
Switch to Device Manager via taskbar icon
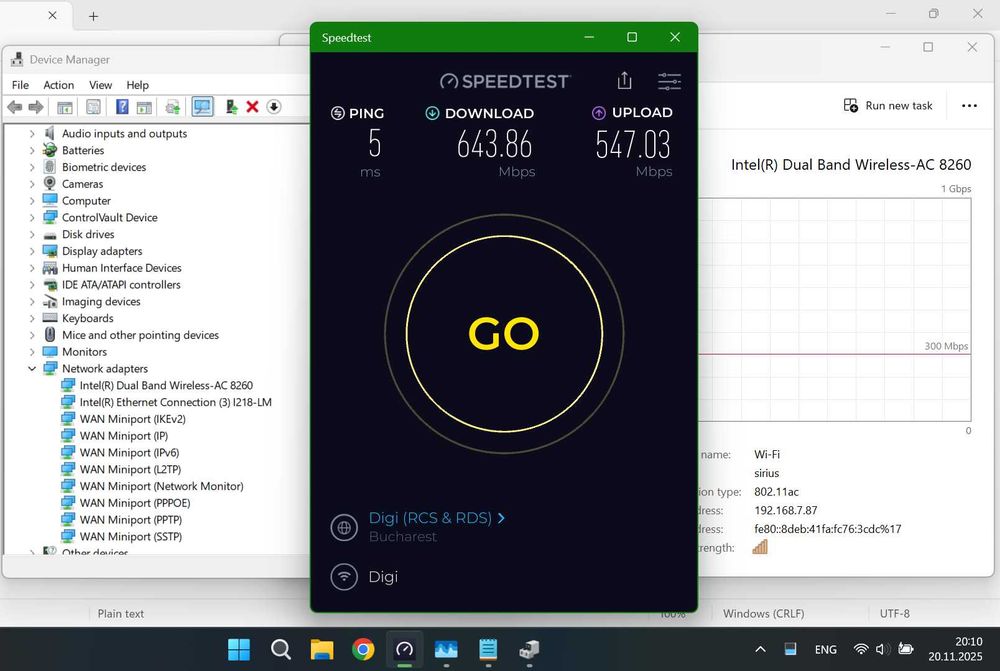529,649
